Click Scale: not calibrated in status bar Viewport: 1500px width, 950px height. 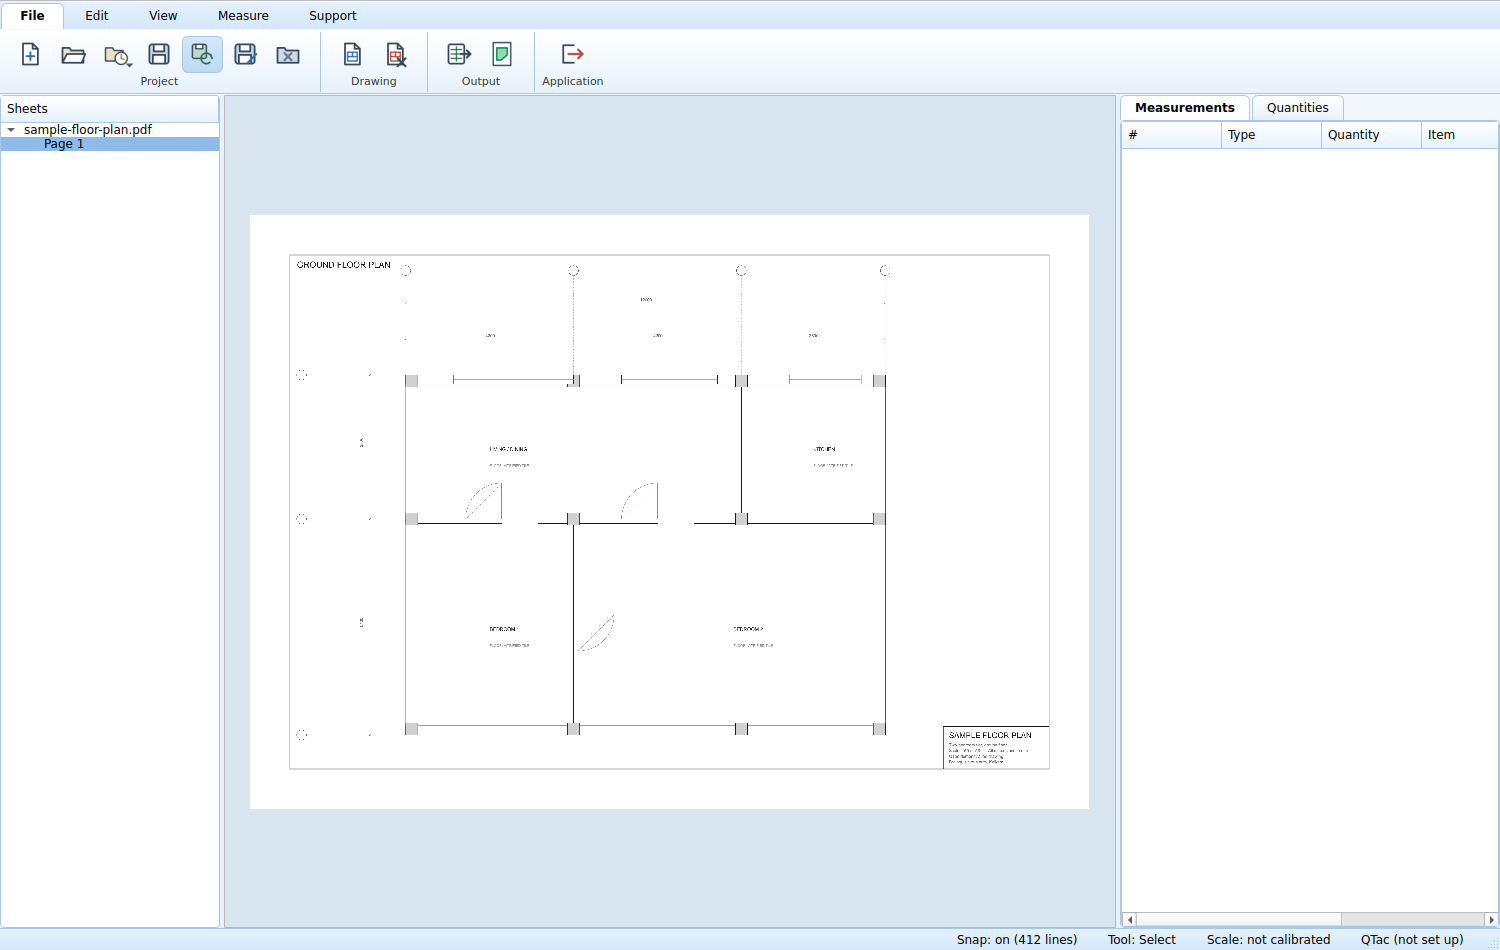(x=1269, y=940)
